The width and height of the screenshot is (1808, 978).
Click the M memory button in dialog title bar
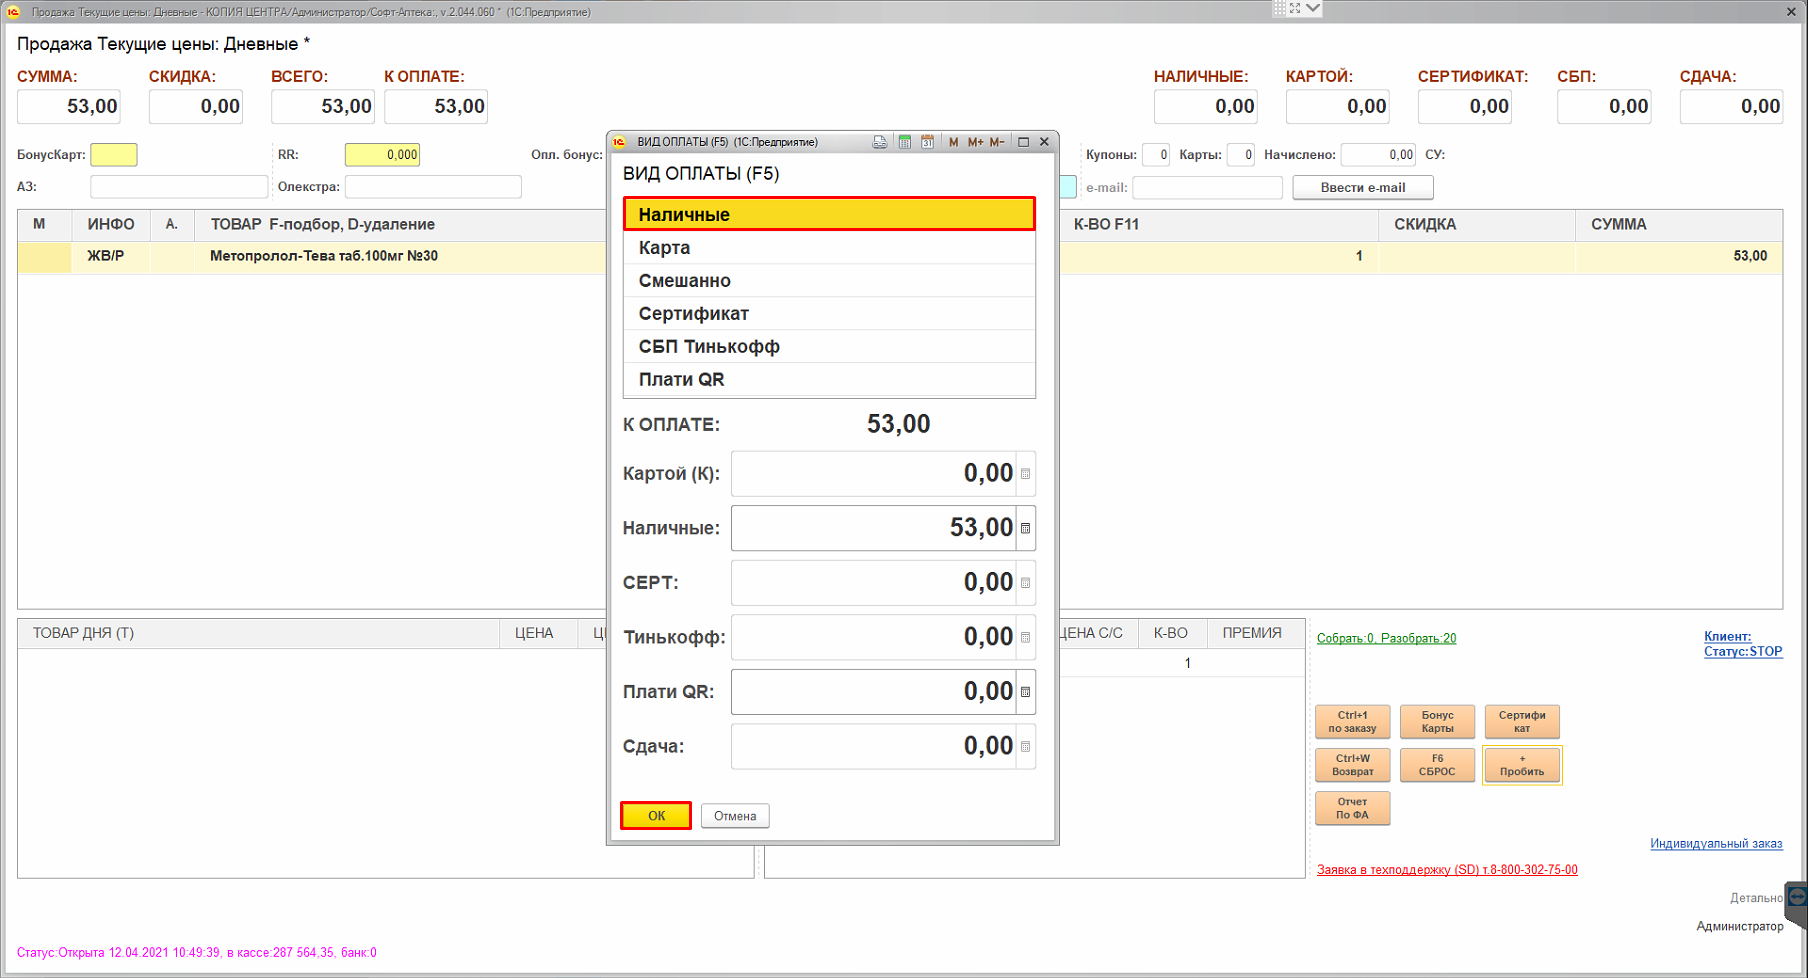(953, 142)
